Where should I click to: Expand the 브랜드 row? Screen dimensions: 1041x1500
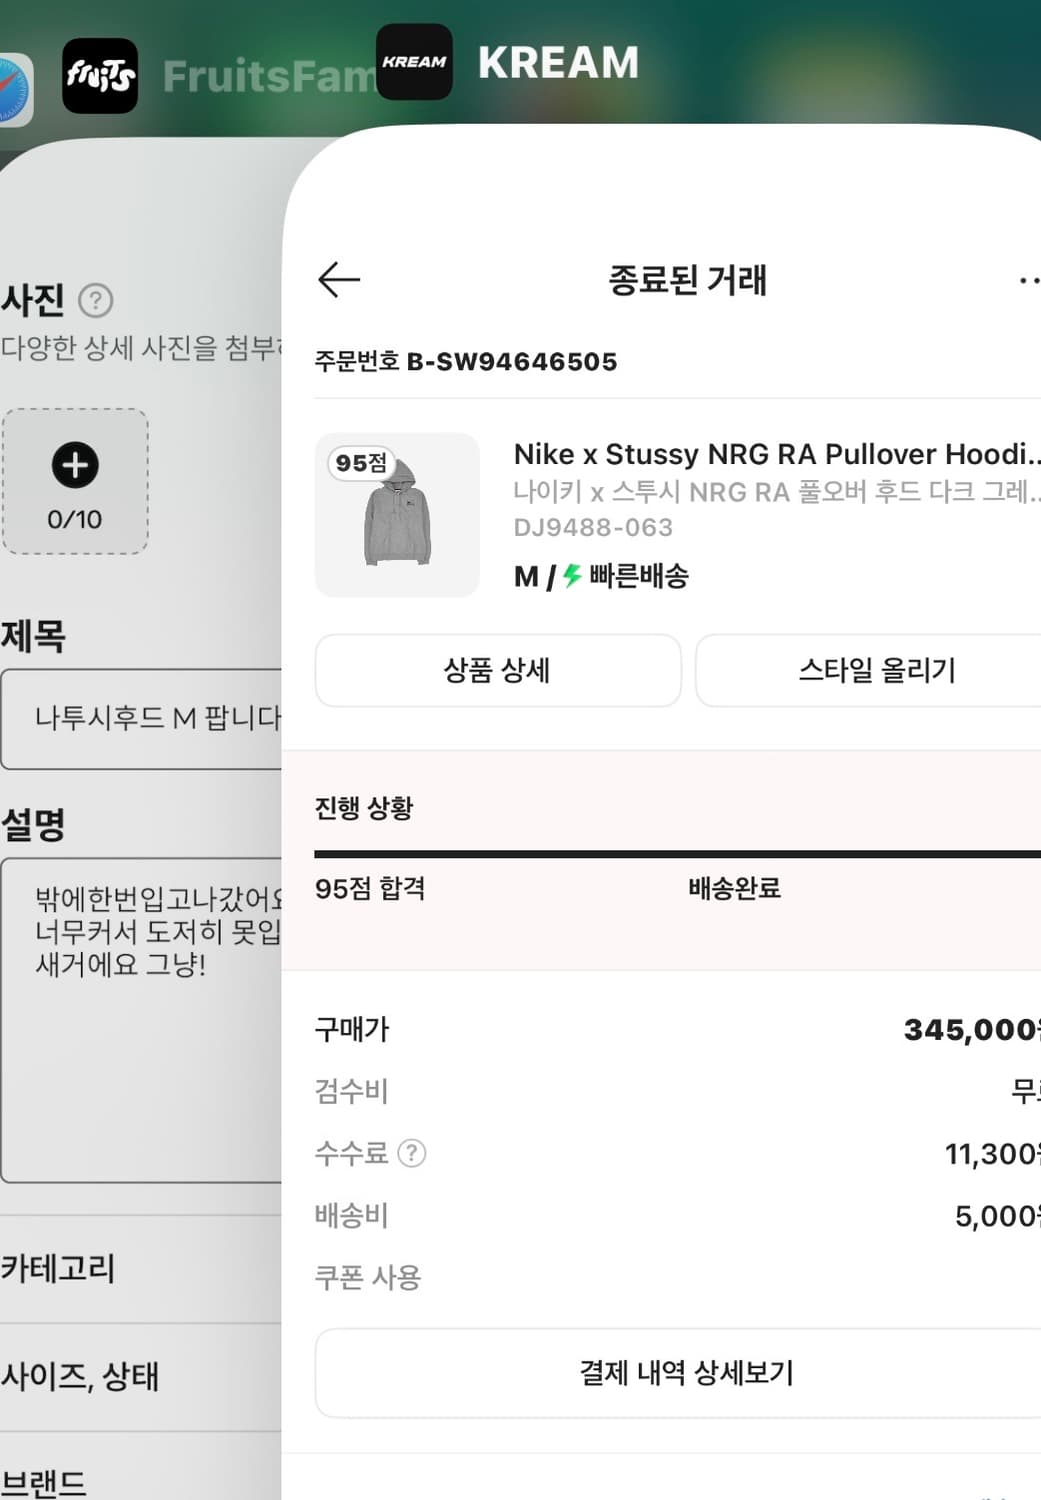(x=140, y=1481)
